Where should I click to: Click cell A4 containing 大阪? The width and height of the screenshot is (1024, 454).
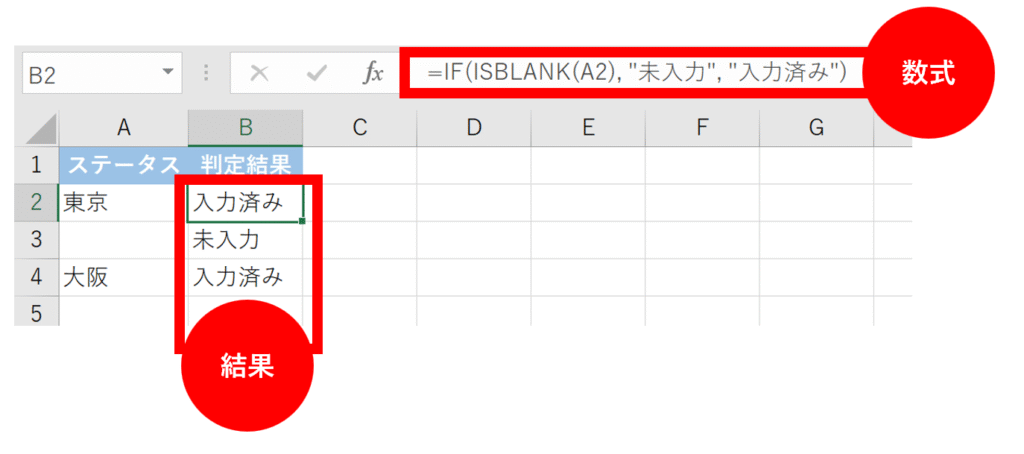point(124,277)
